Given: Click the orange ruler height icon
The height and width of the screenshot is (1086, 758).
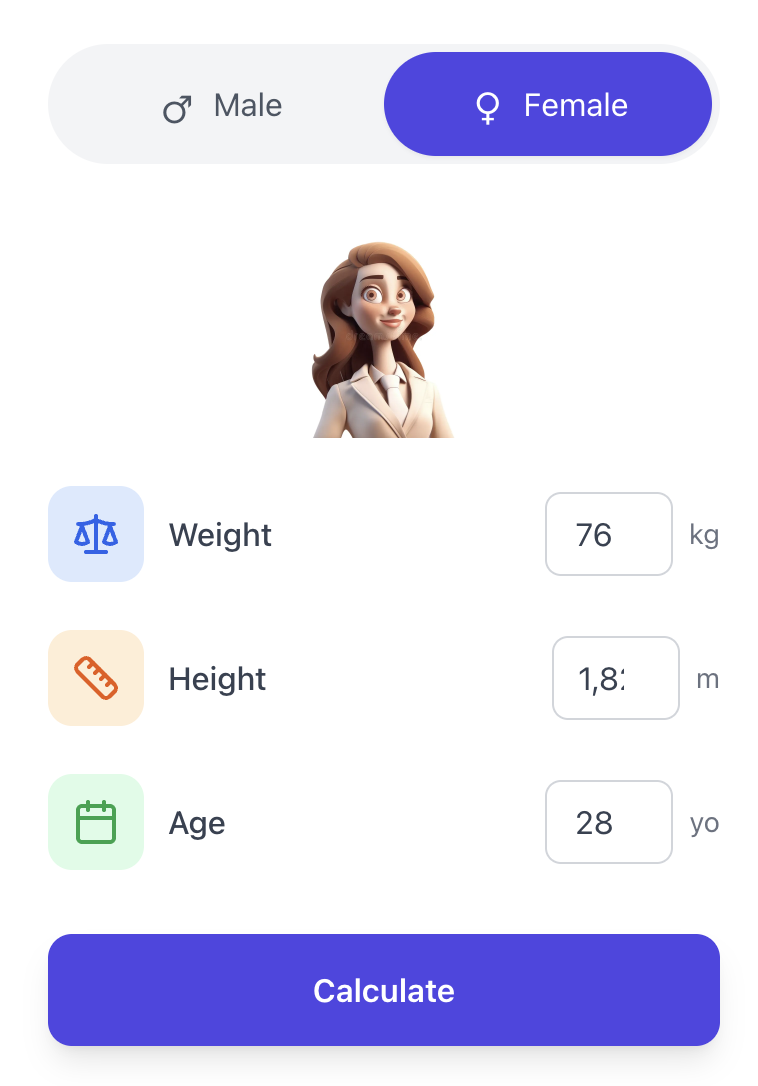Looking at the screenshot, I should coord(96,678).
